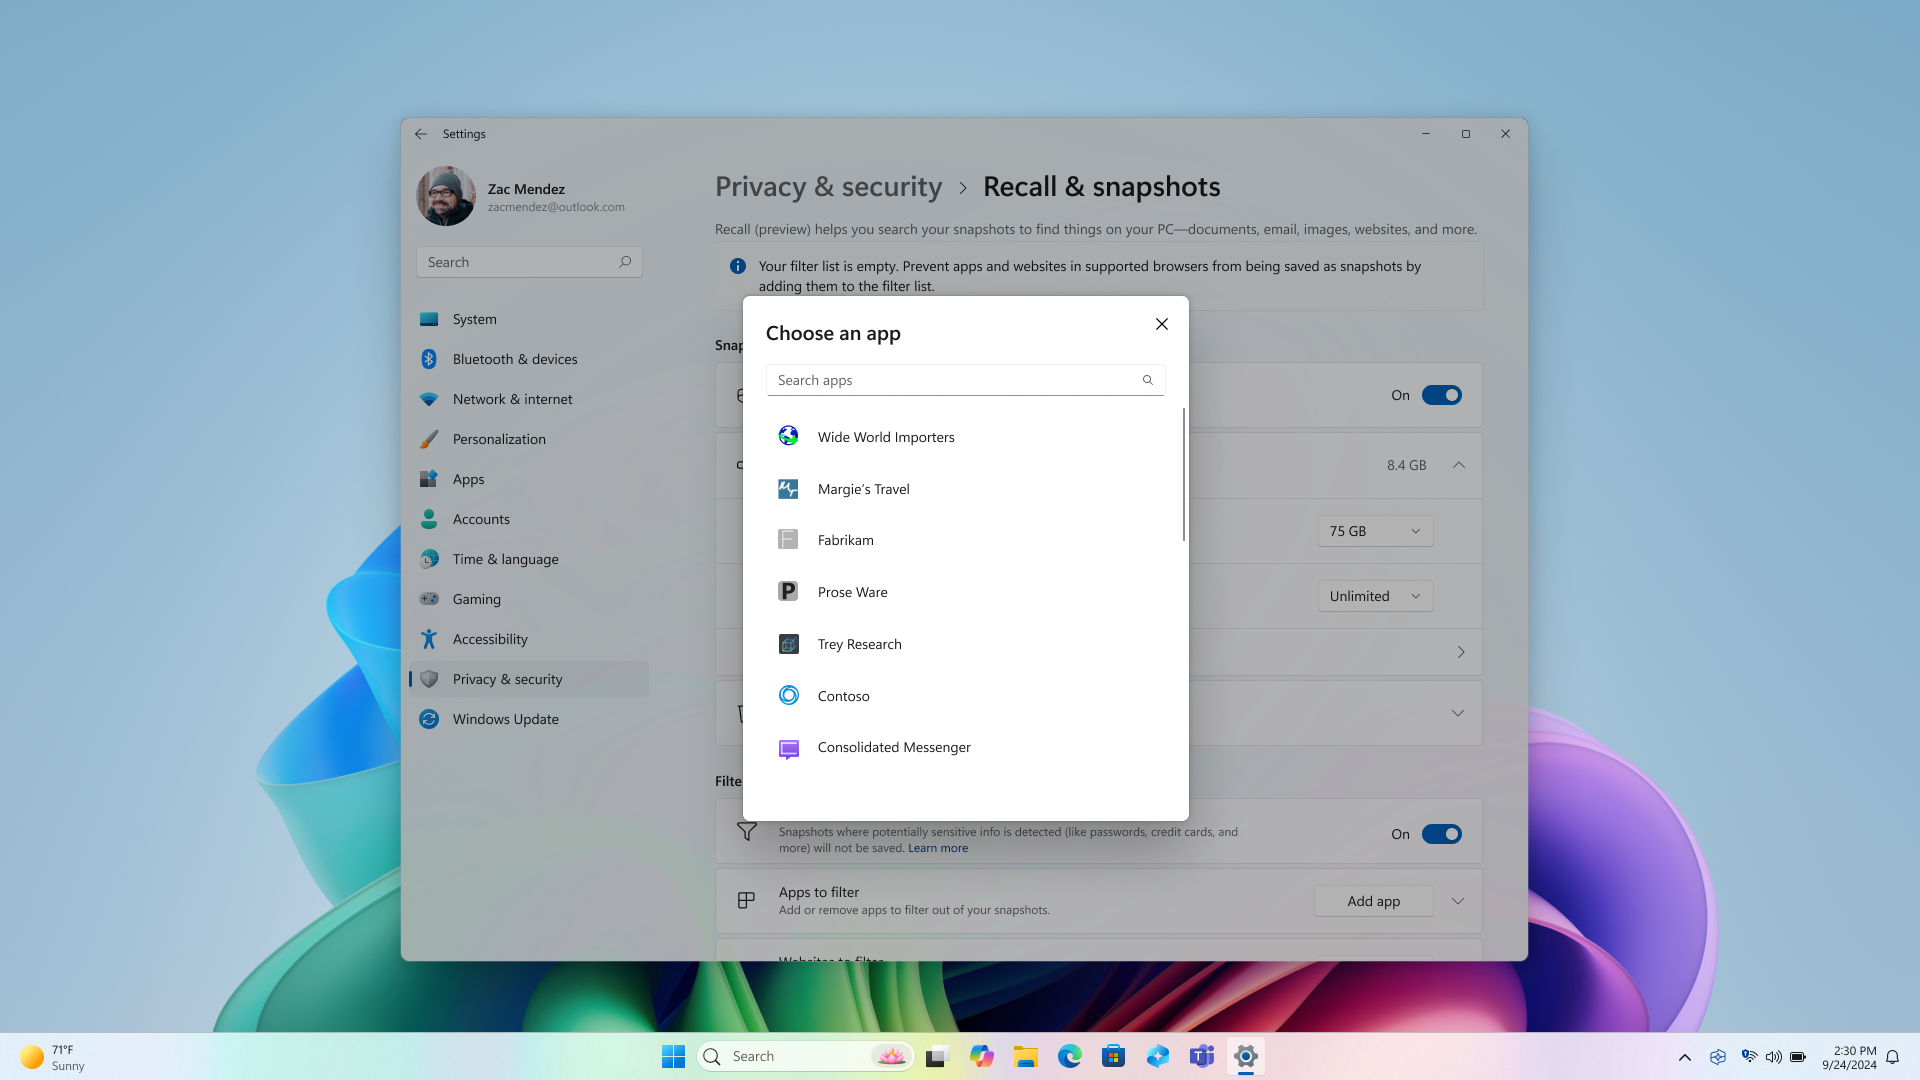Toggle the sensitive info filter switch On

pyautogui.click(x=1441, y=833)
